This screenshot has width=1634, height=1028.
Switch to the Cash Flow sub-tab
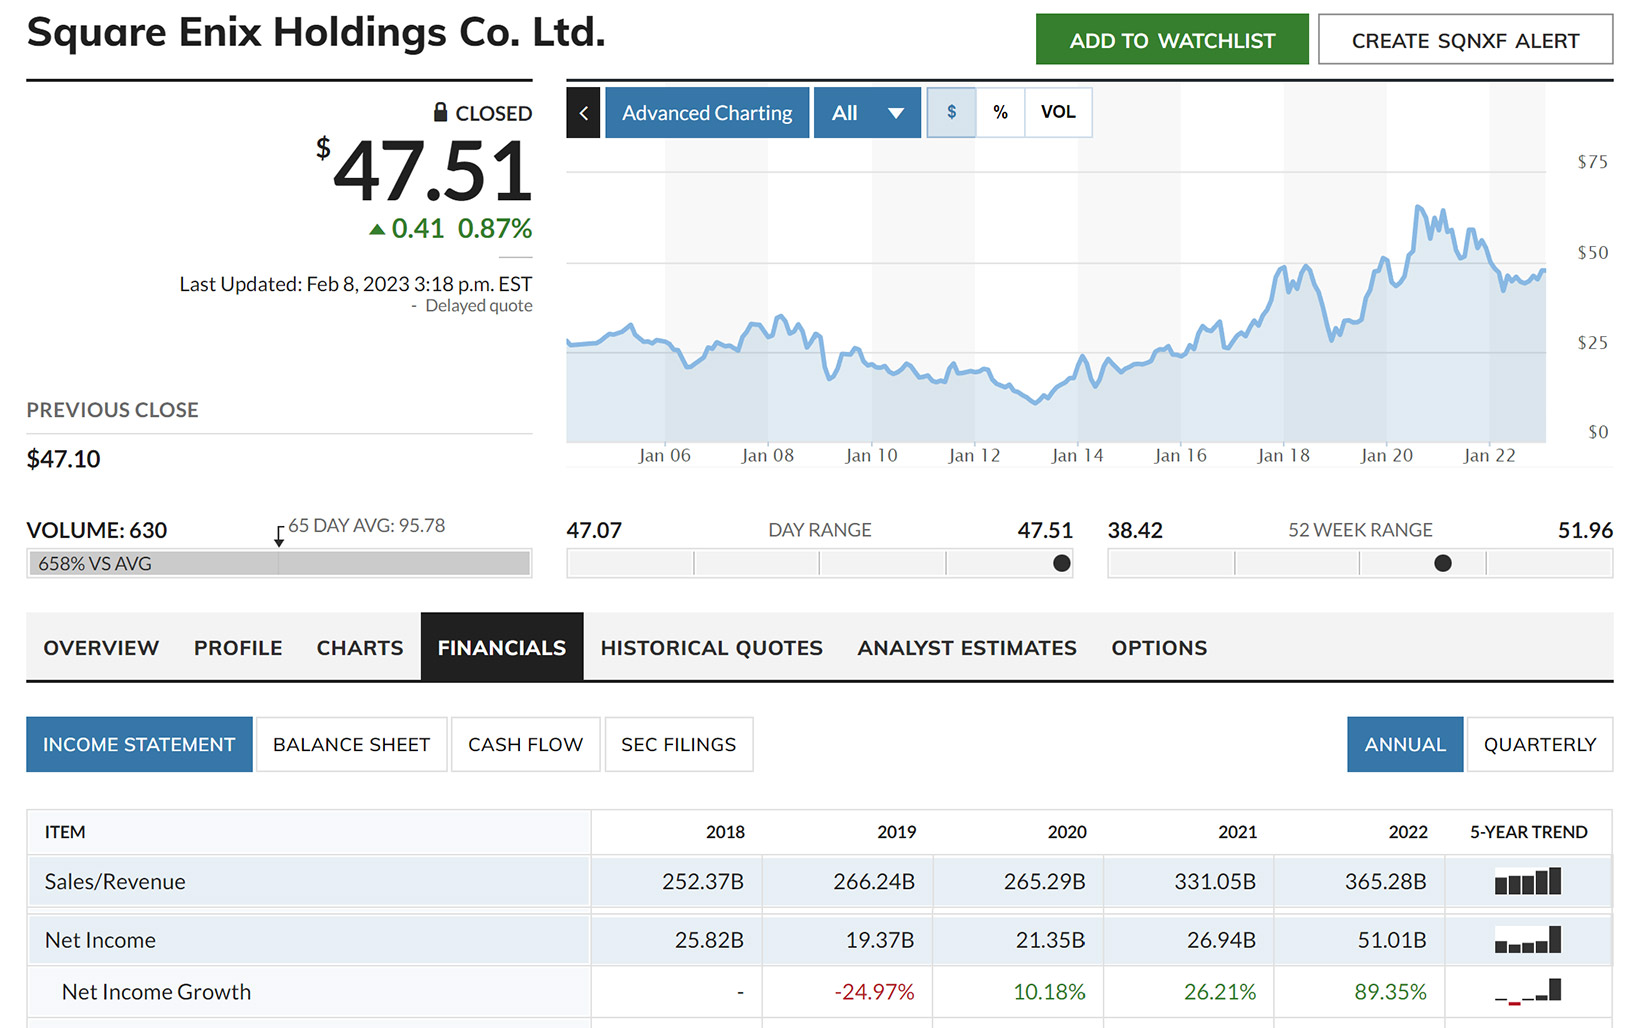pyautogui.click(x=525, y=744)
